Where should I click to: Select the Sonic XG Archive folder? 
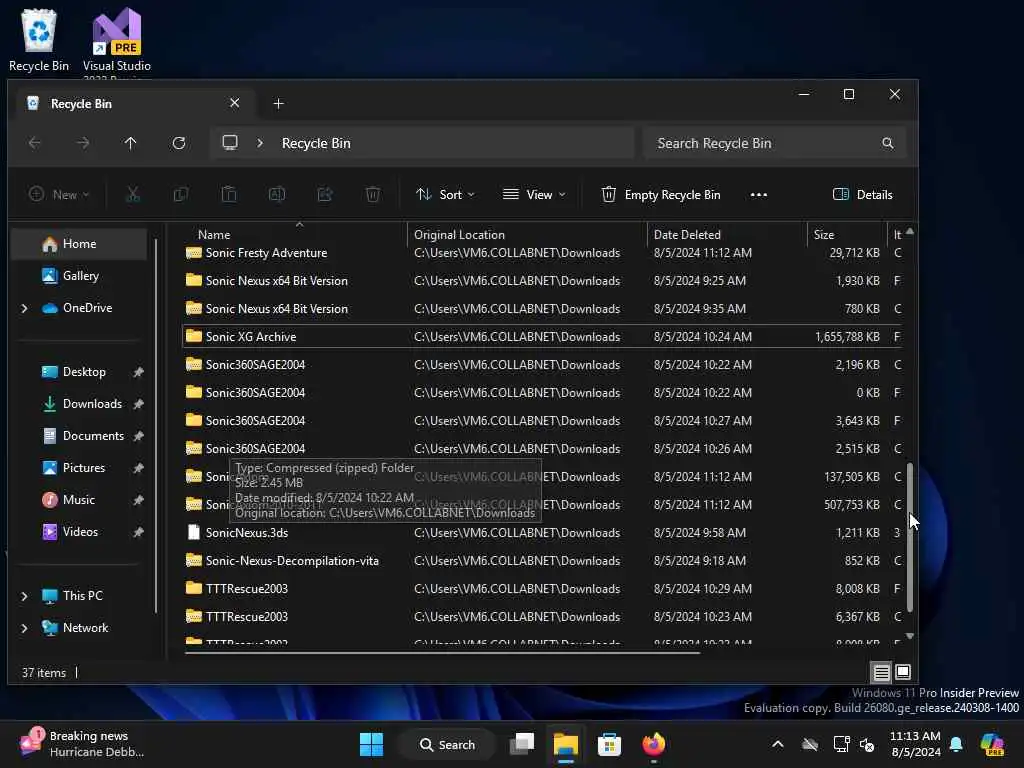click(541, 336)
